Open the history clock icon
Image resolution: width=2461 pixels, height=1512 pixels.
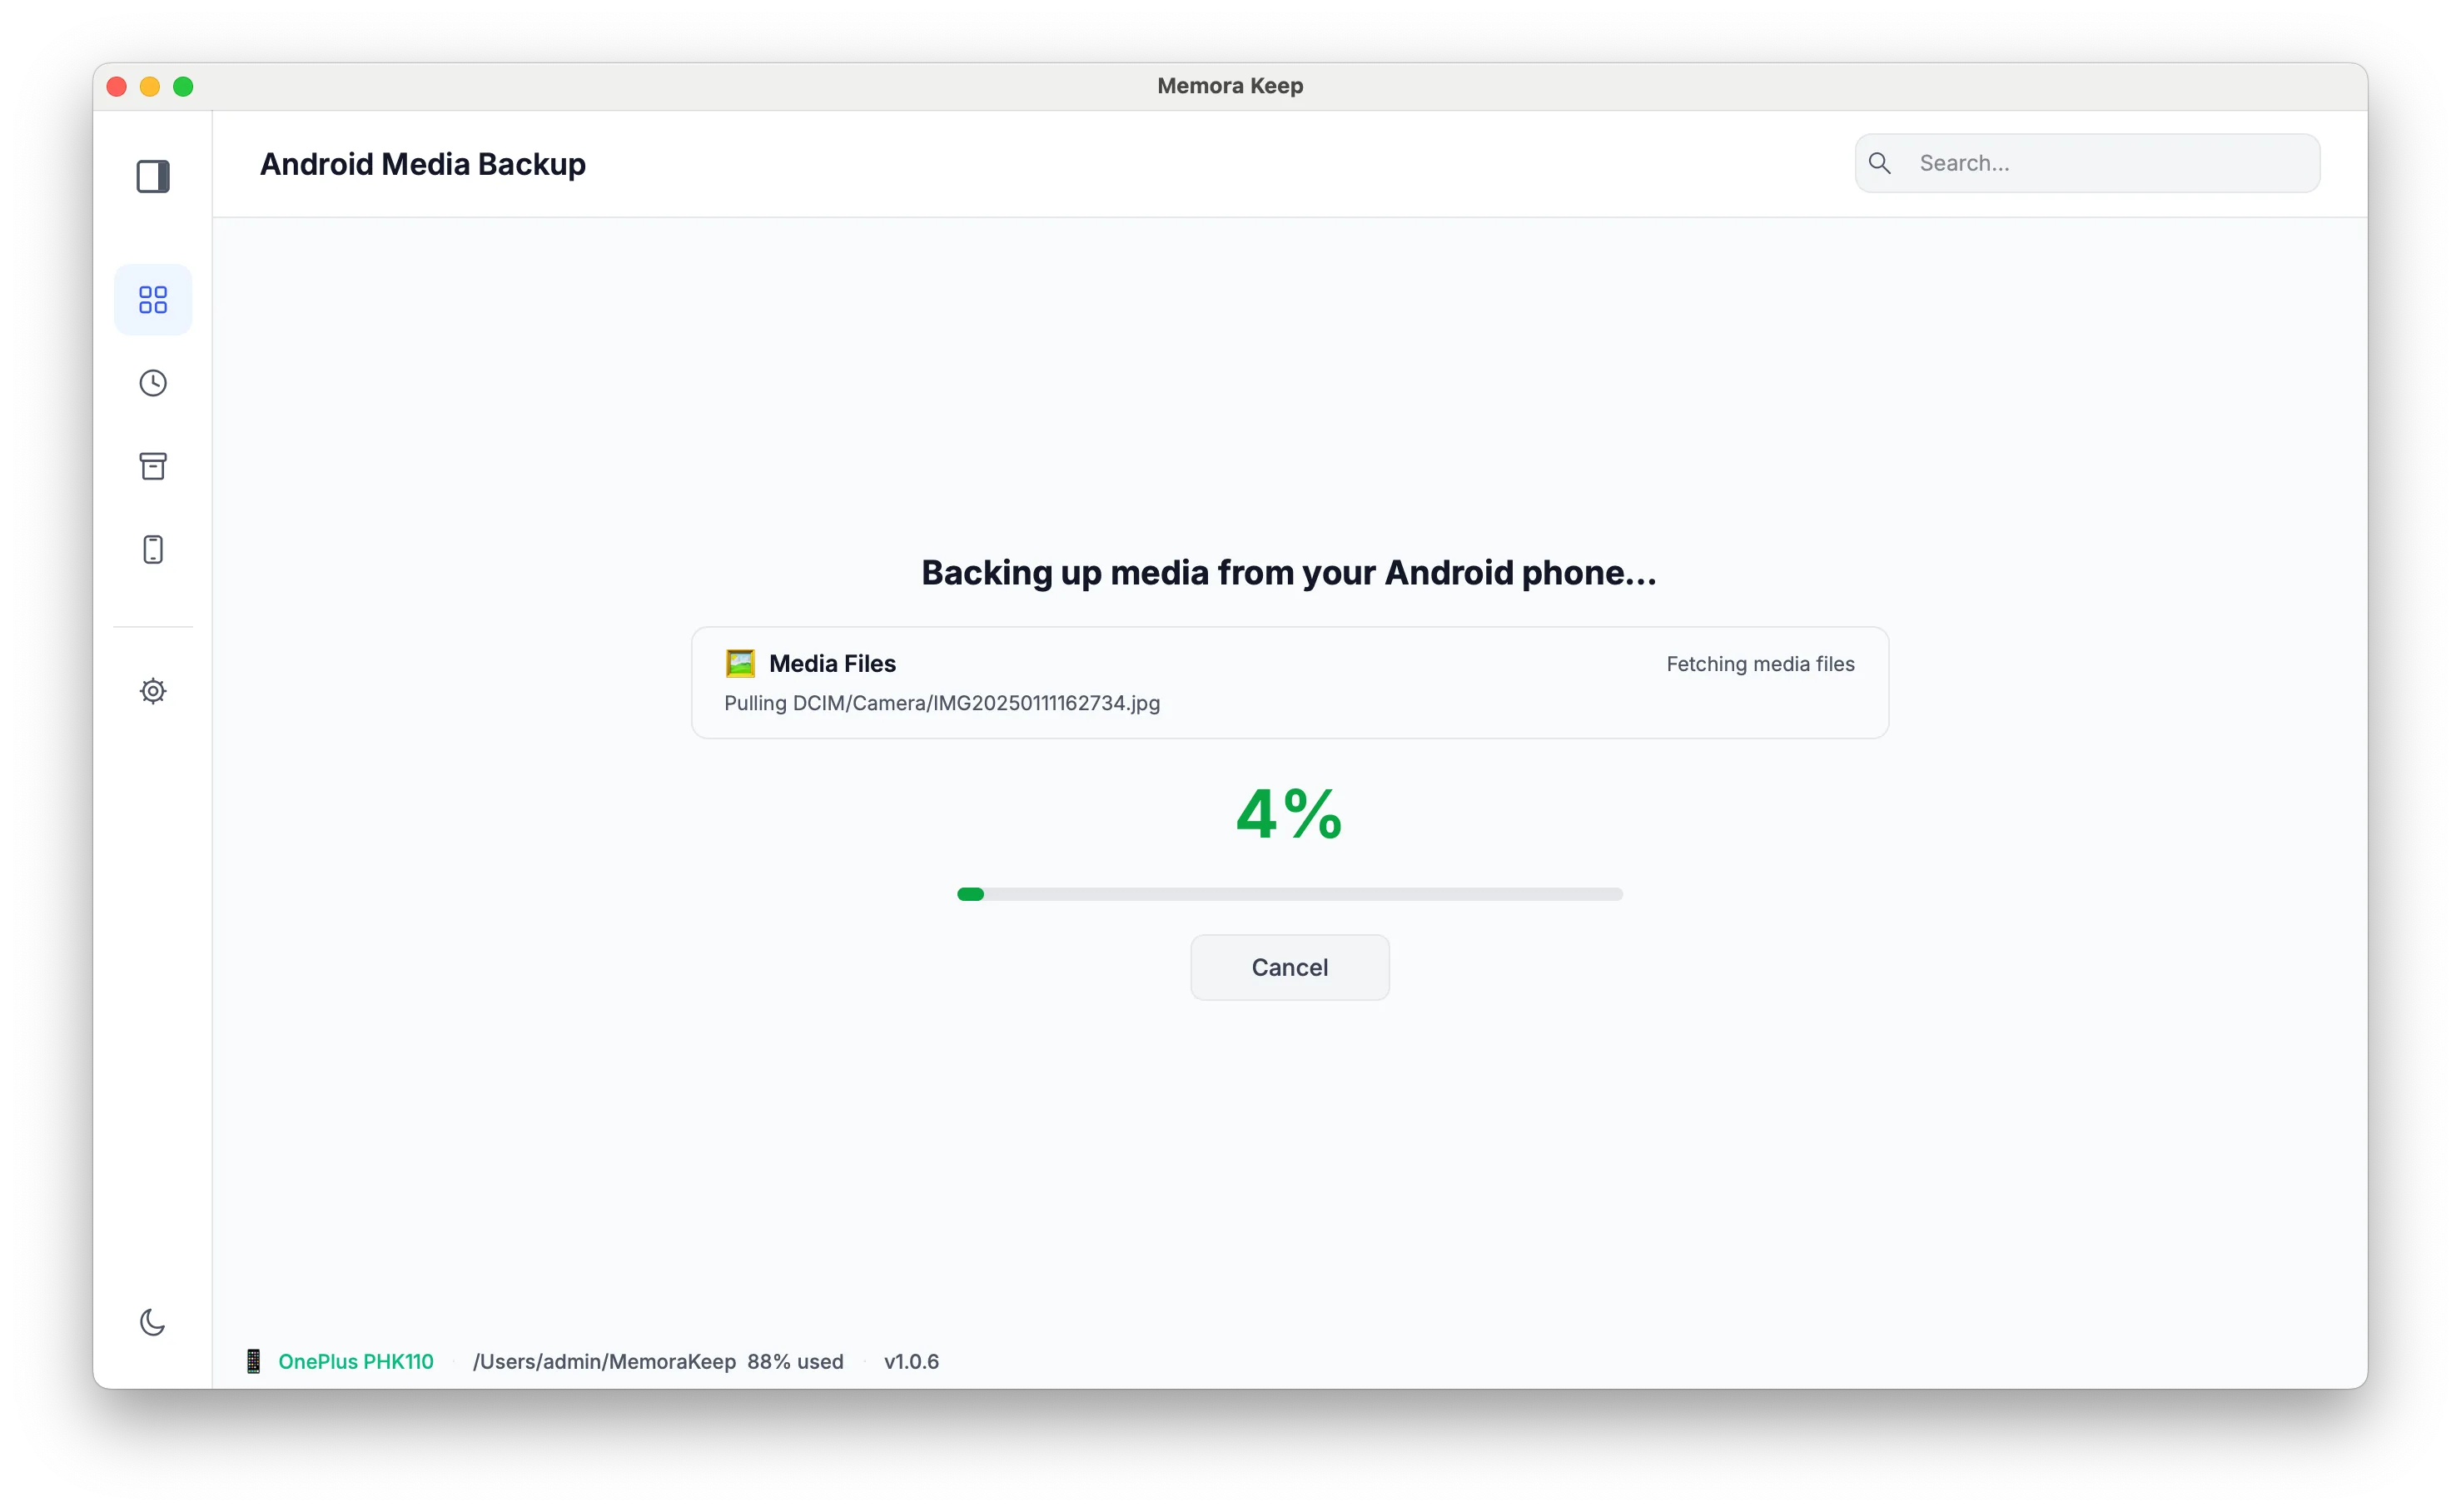[x=153, y=383]
